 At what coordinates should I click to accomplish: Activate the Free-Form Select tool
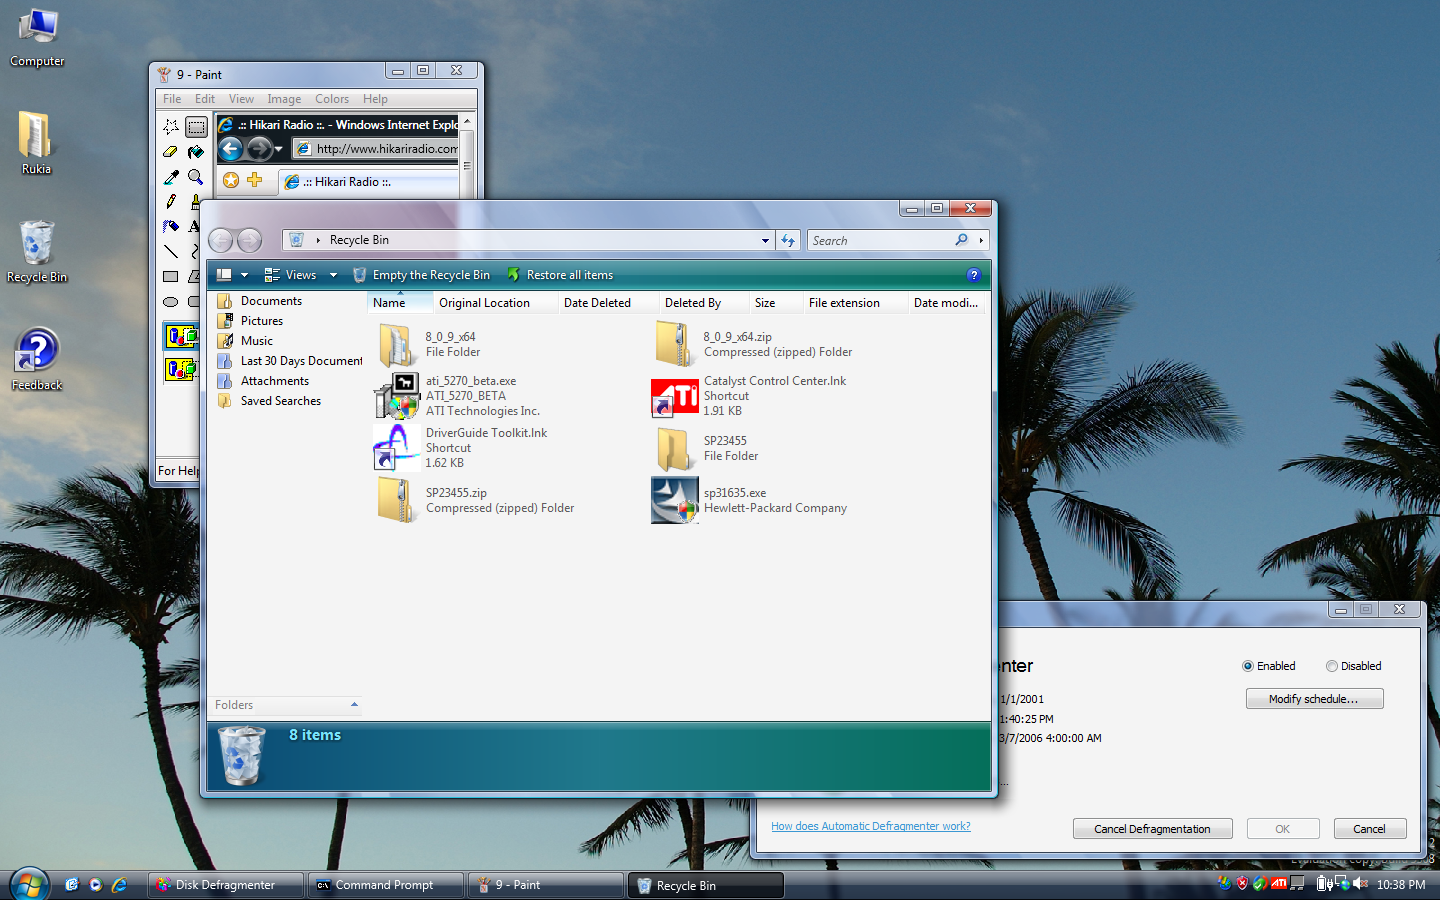click(x=171, y=127)
